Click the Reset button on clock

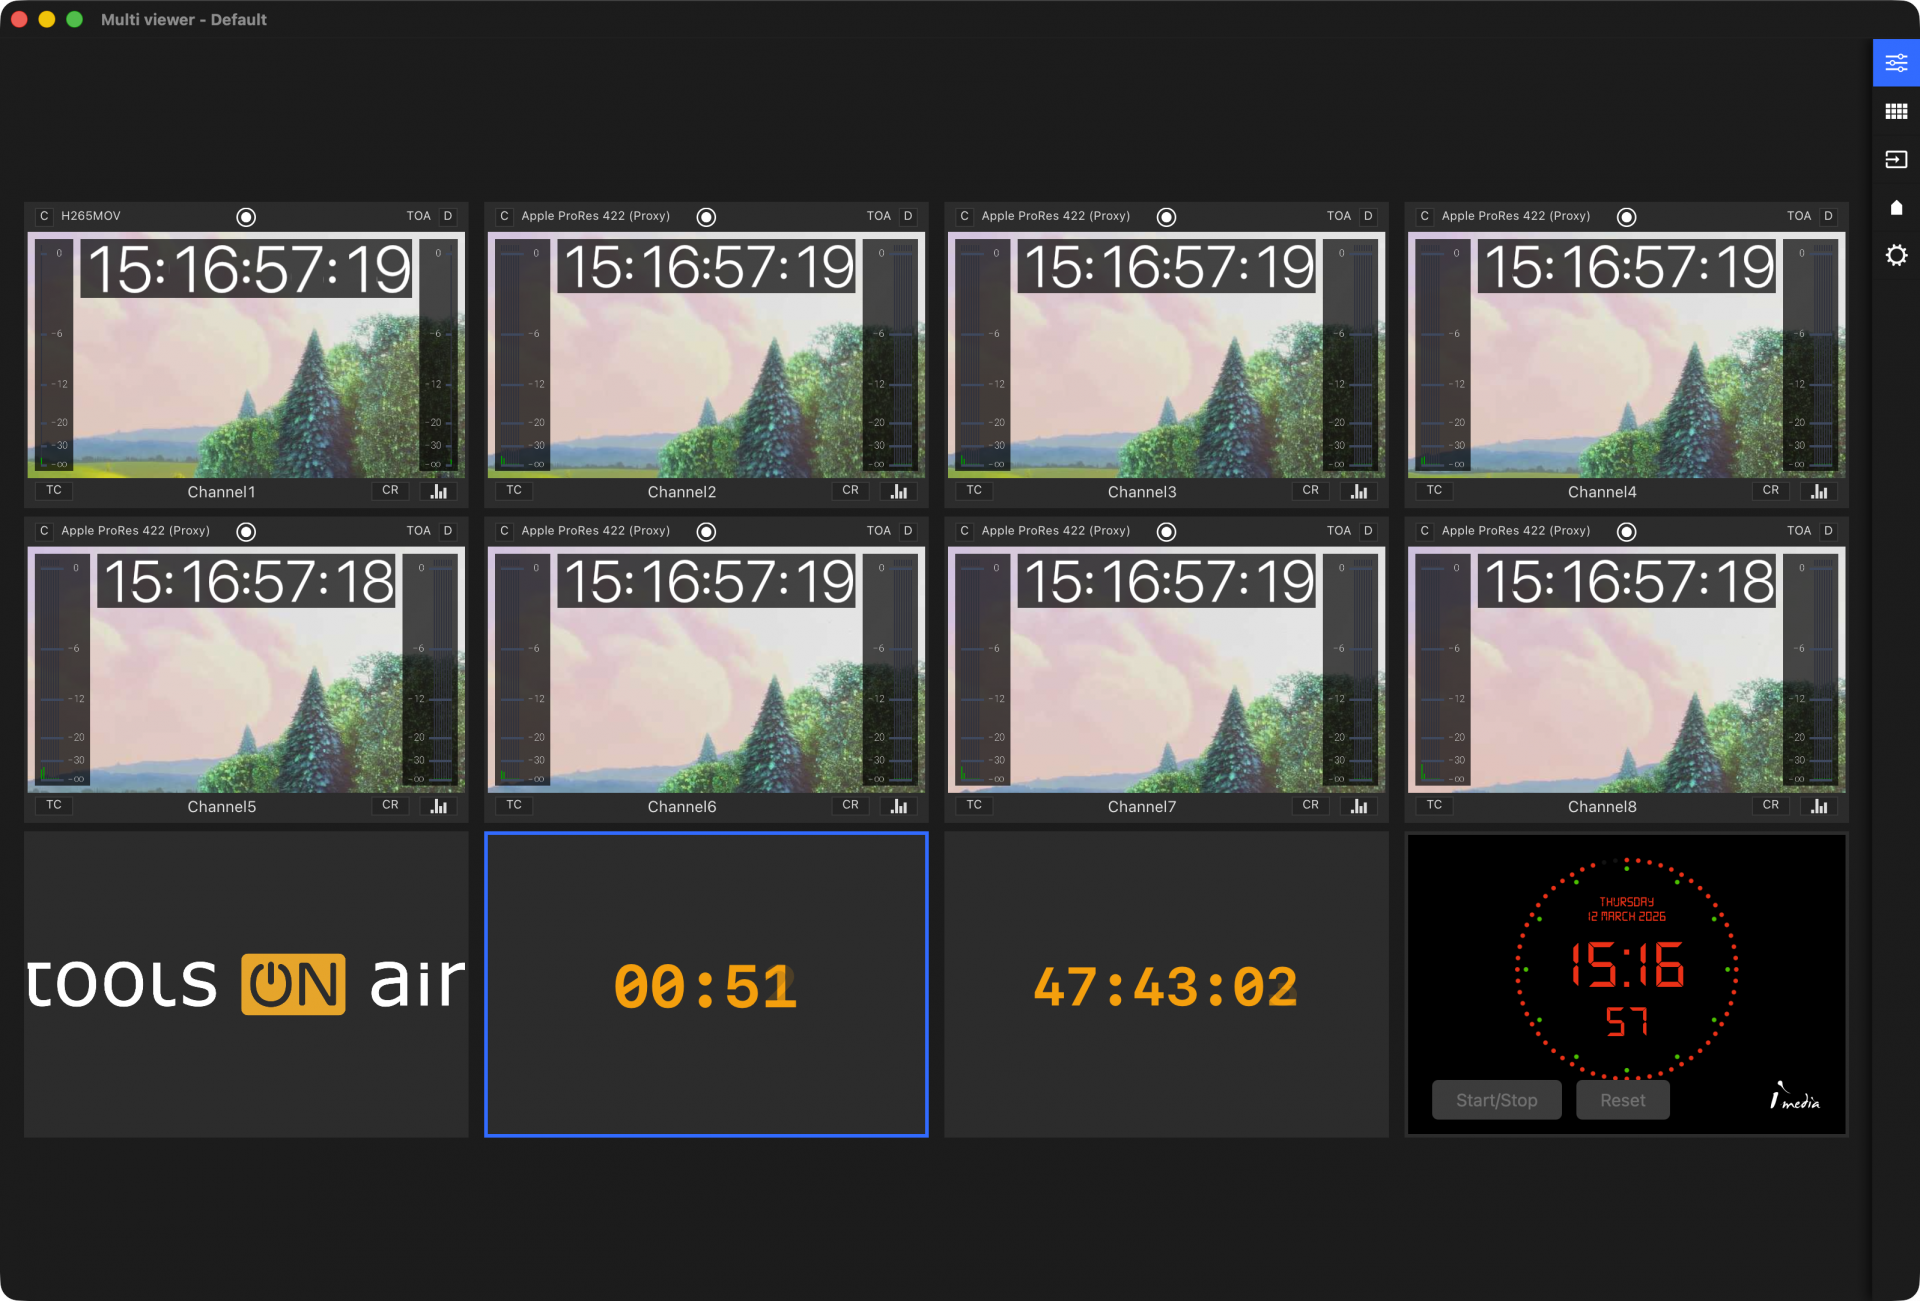pos(1622,1100)
